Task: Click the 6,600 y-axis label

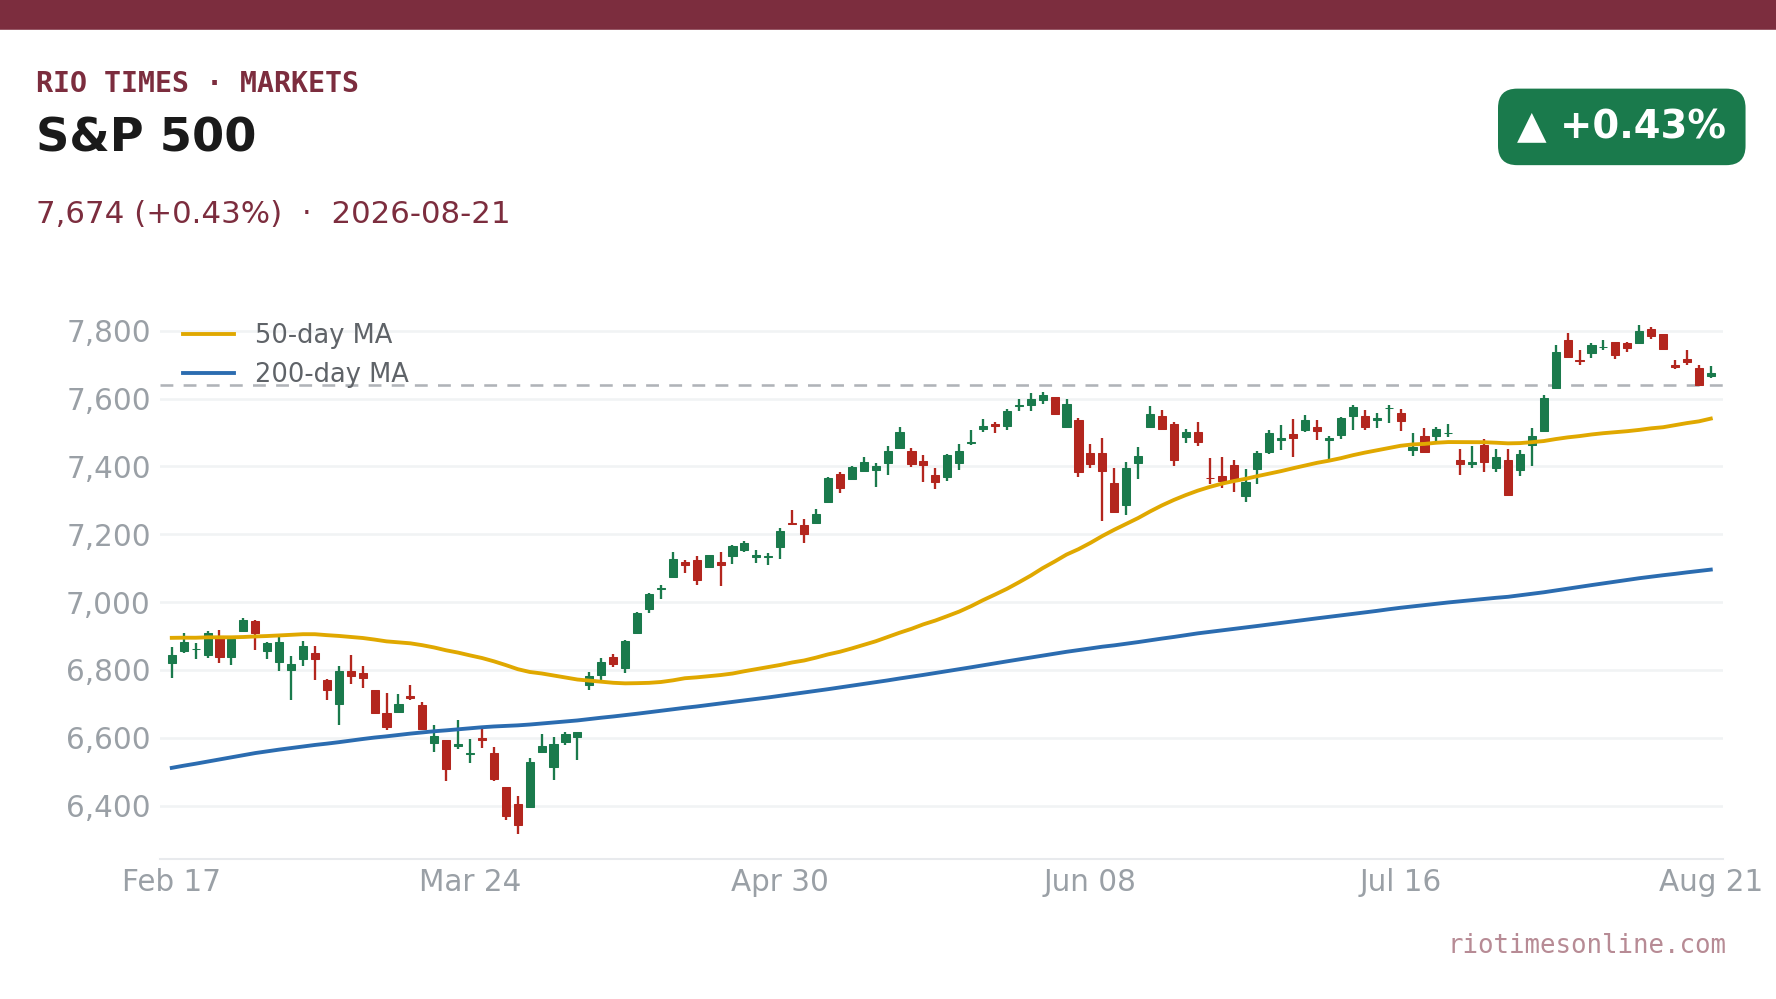Action: [x=108, y=739]
